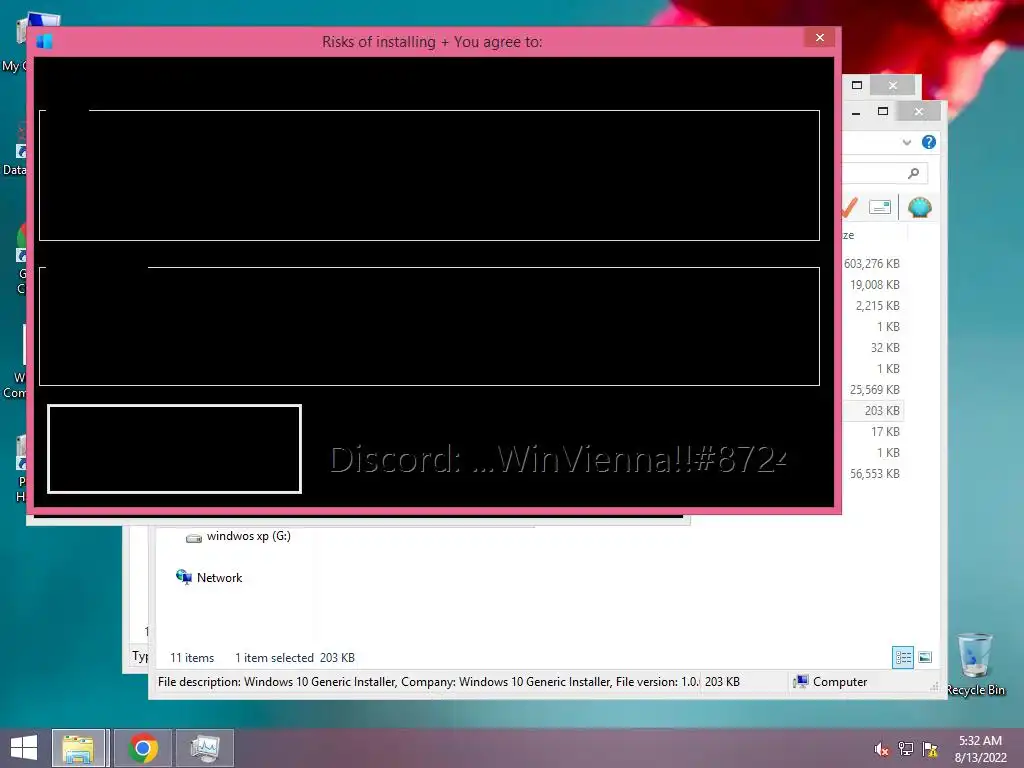This screenshot has width=1024, height=768.
Task: Open the Action Center flag icon
Action: (x=930, y=749)
